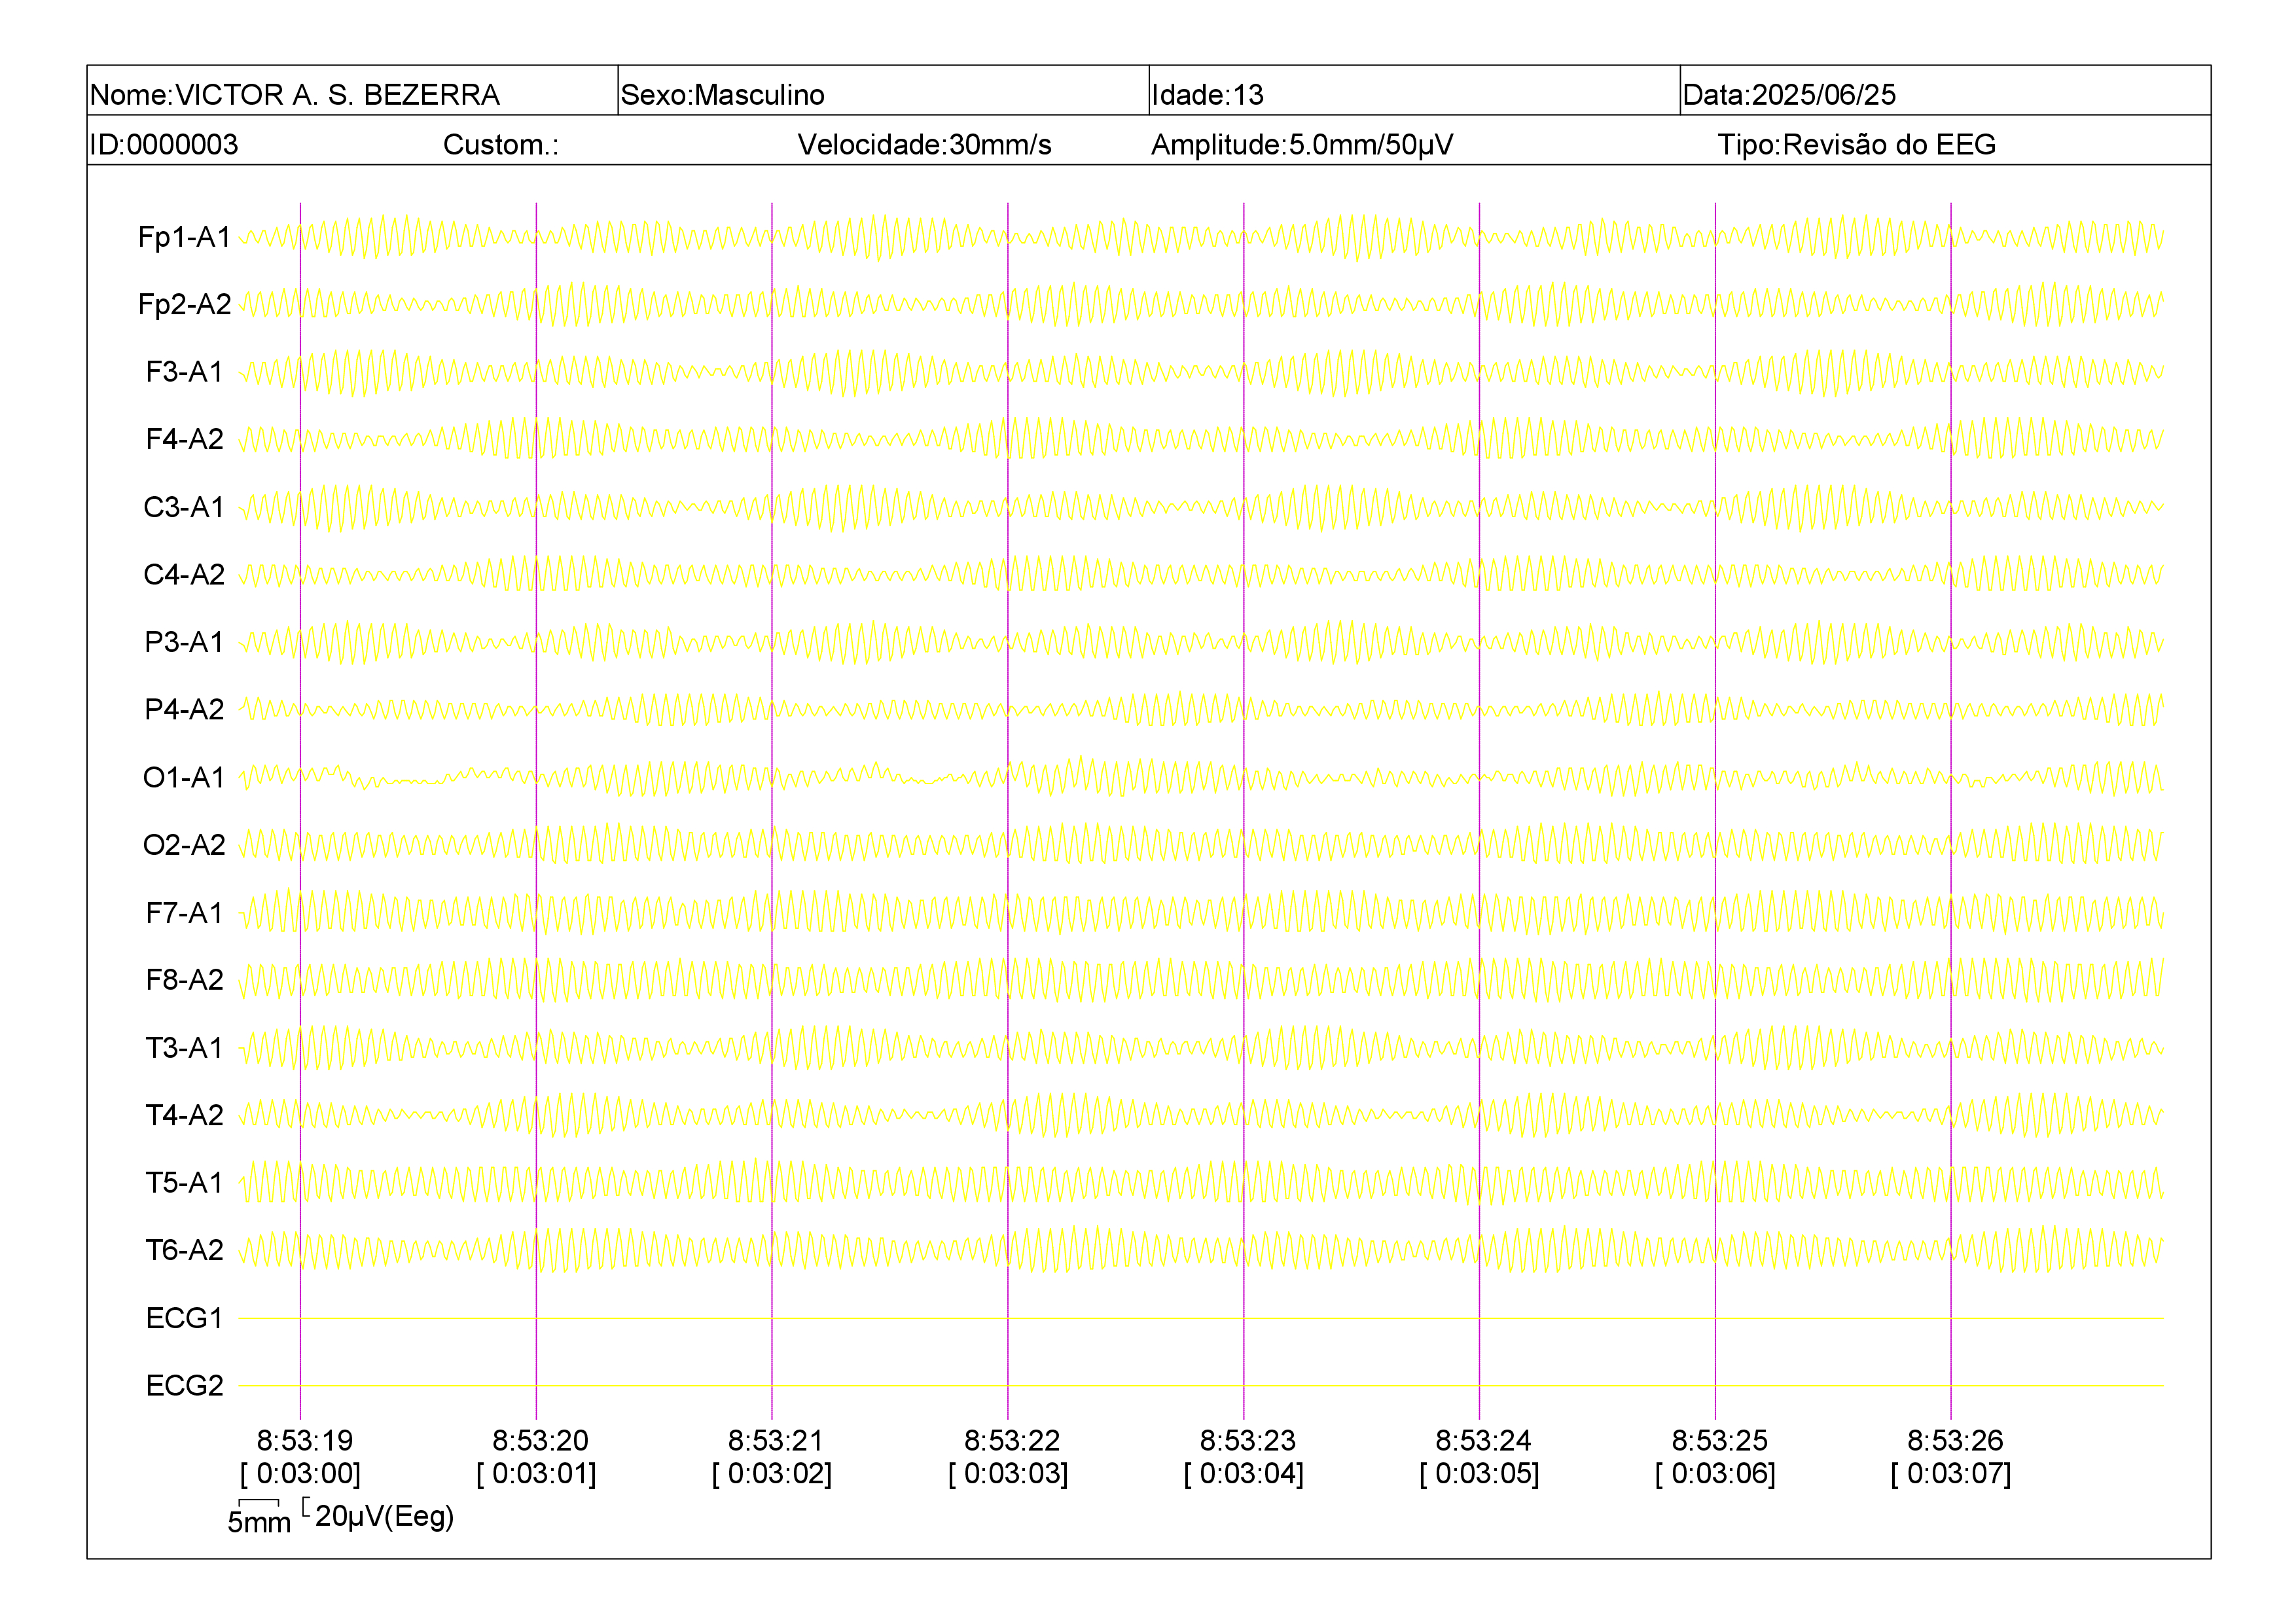The height and width of the screenshot is (1624, 2296).
Task: Select the T4-A2 channel label
Action: tap(184, 1115)
